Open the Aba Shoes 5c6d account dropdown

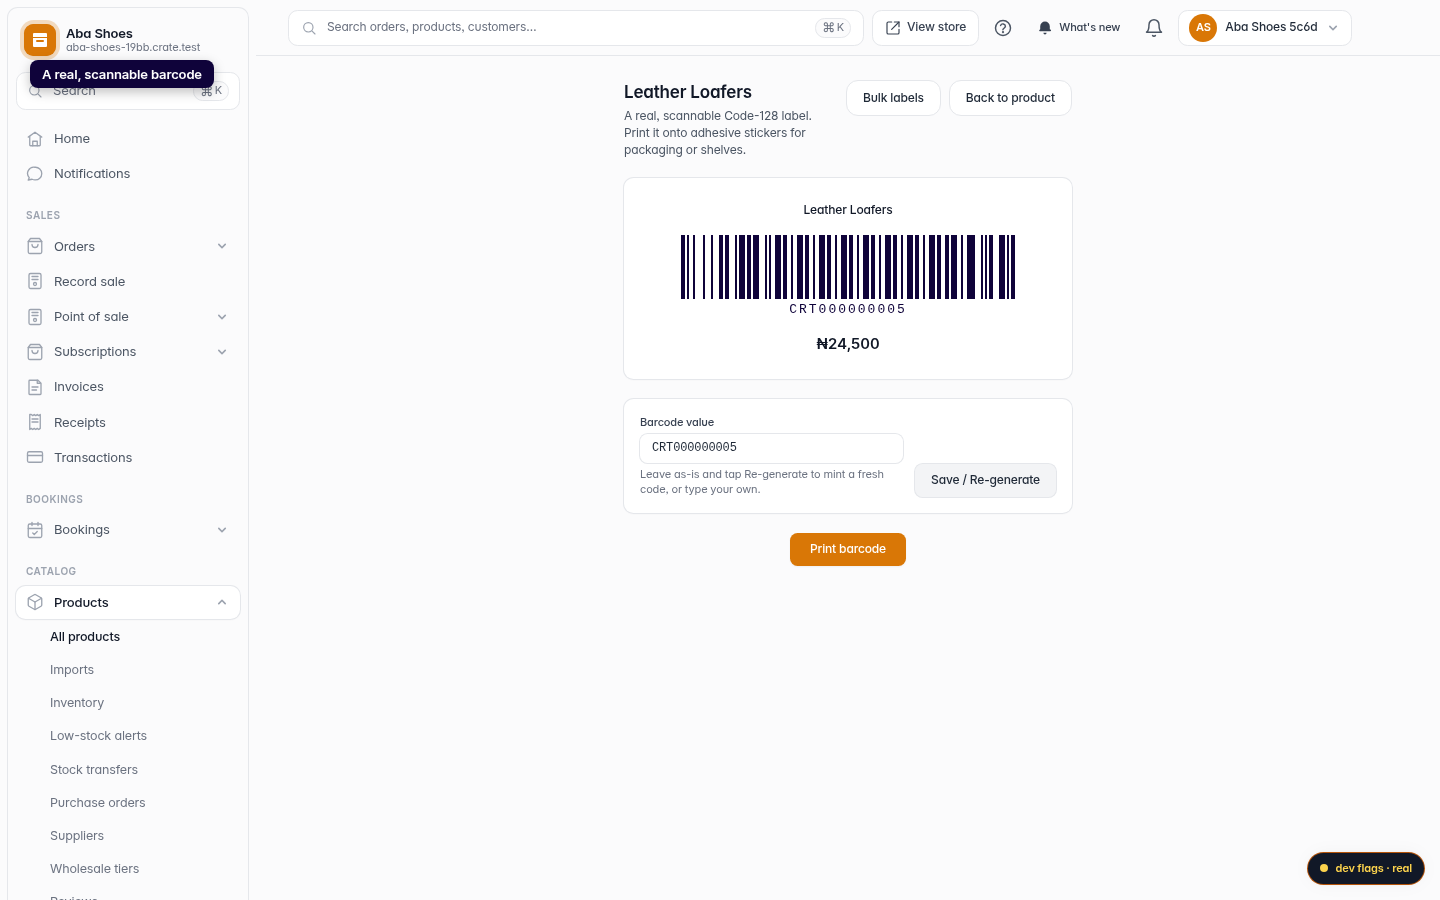pos(1265,28)
